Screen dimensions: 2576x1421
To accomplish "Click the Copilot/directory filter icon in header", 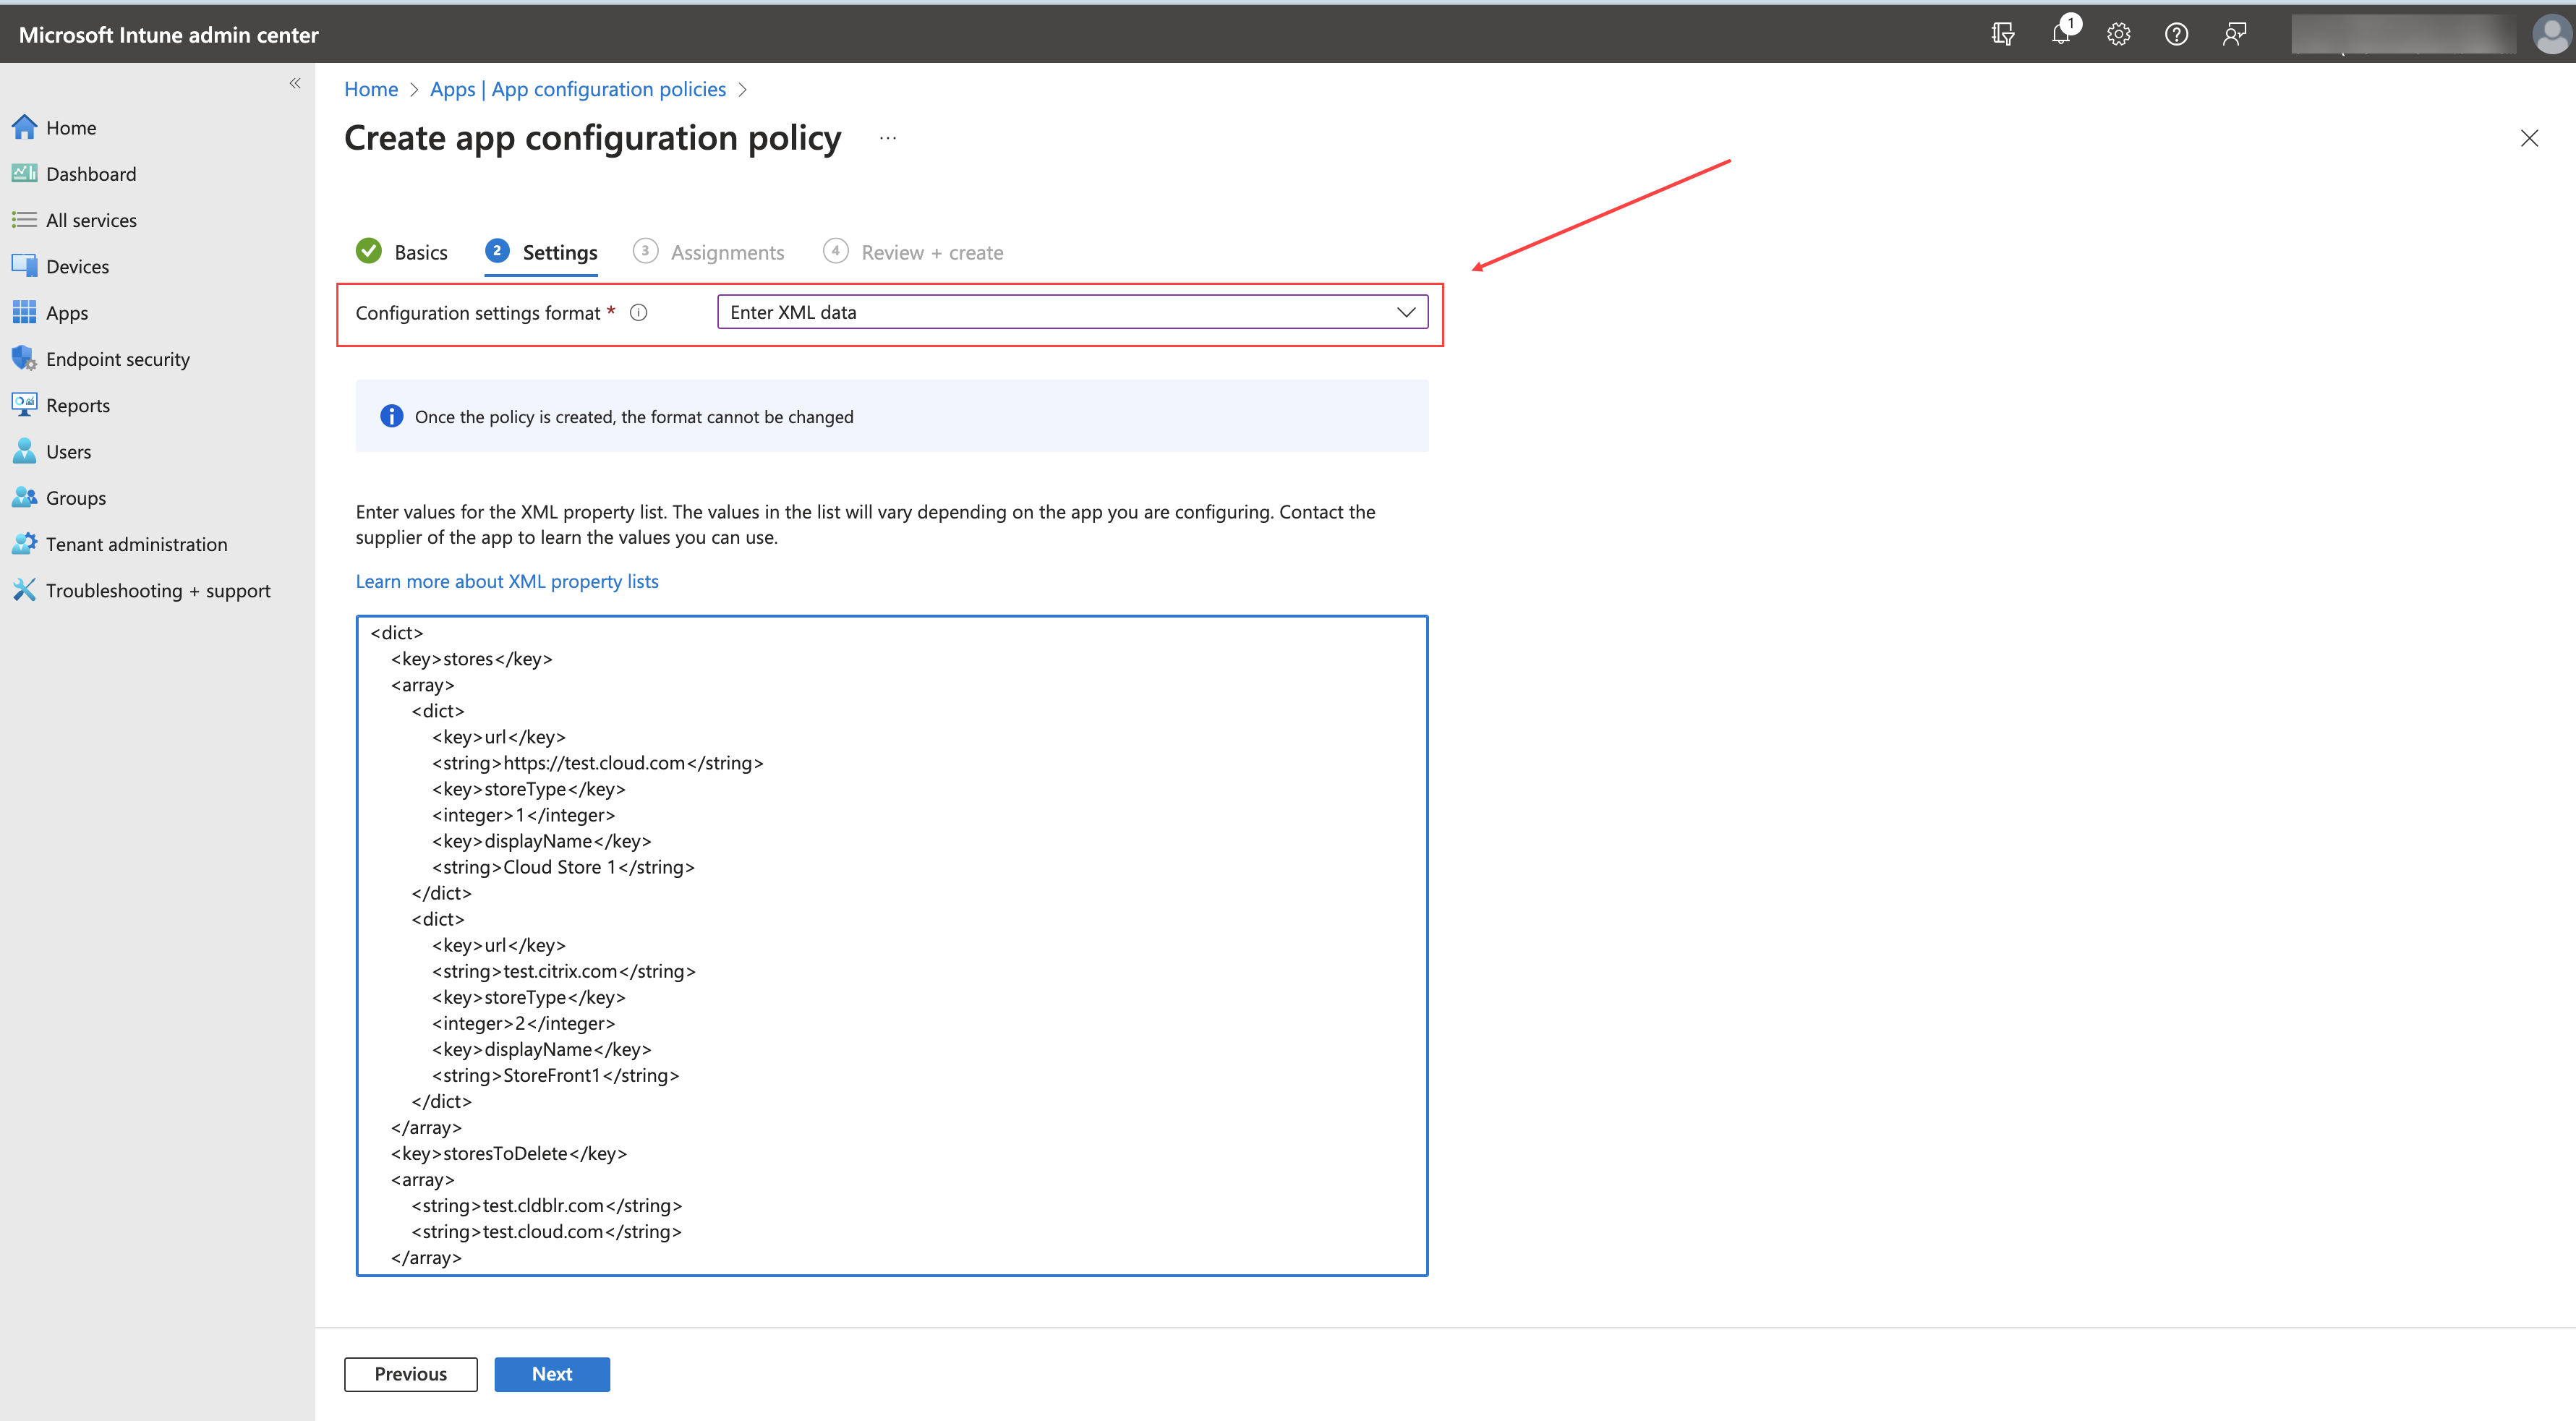I will (x=2002, y=34).
